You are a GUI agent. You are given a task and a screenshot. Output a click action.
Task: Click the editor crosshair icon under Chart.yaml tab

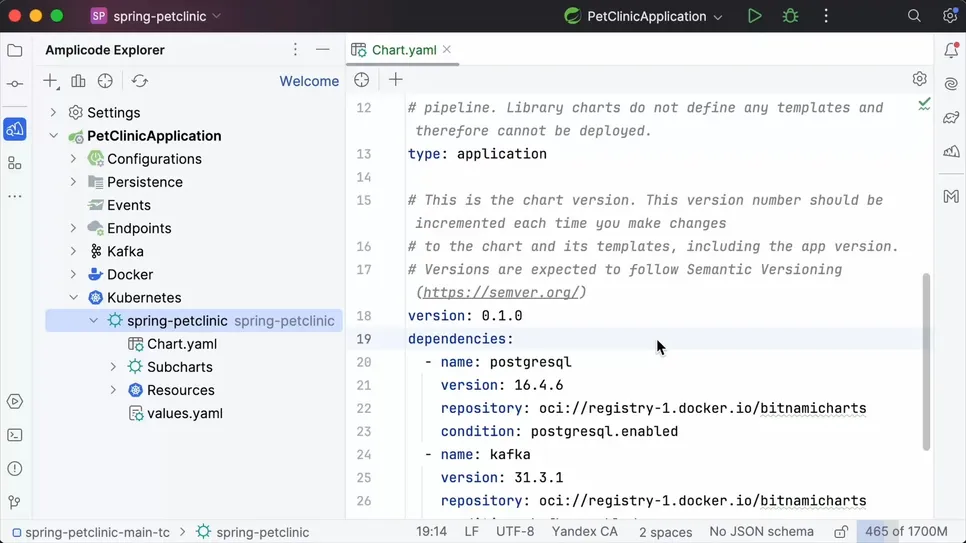(362, 80)
